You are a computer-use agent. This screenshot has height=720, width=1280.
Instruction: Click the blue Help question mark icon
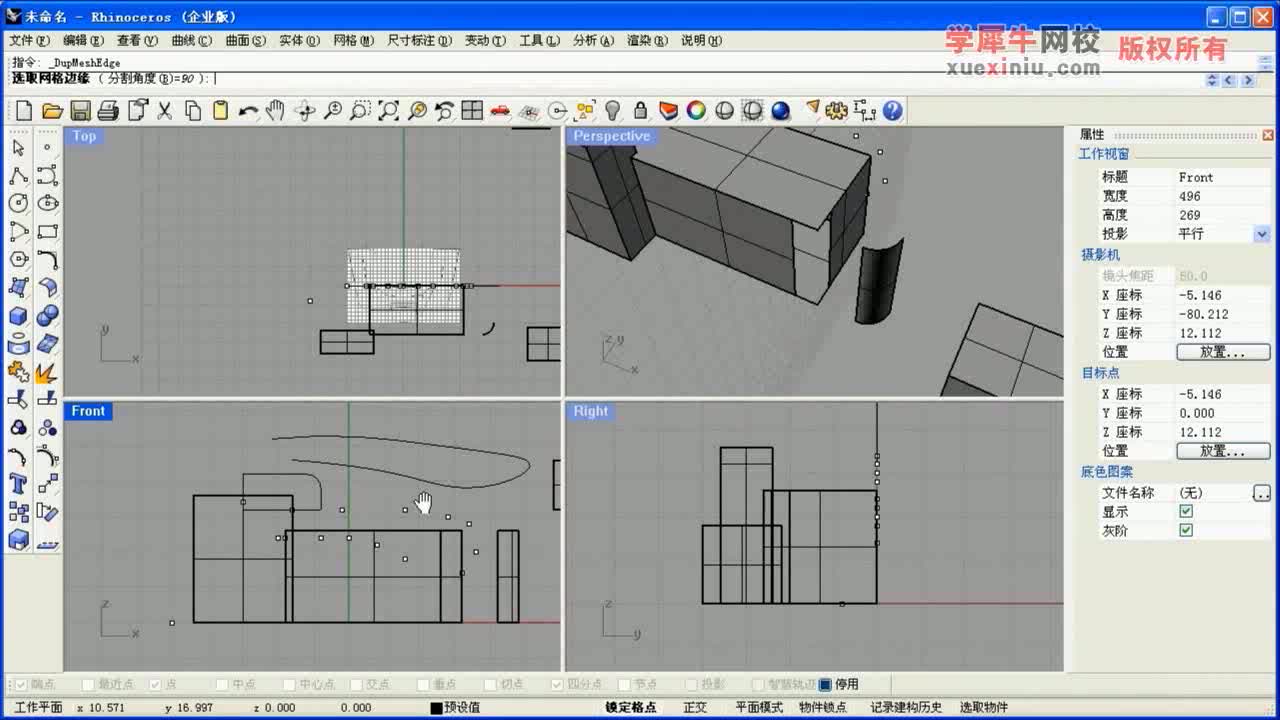[x=893, y=111]
